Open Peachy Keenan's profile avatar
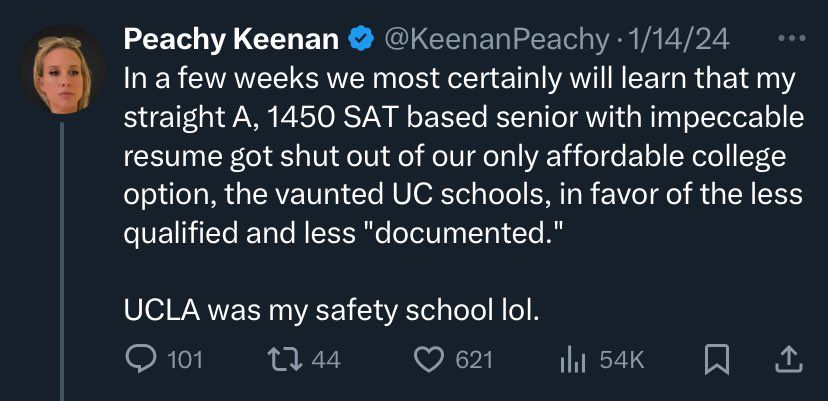 click(x=62, y=71)
